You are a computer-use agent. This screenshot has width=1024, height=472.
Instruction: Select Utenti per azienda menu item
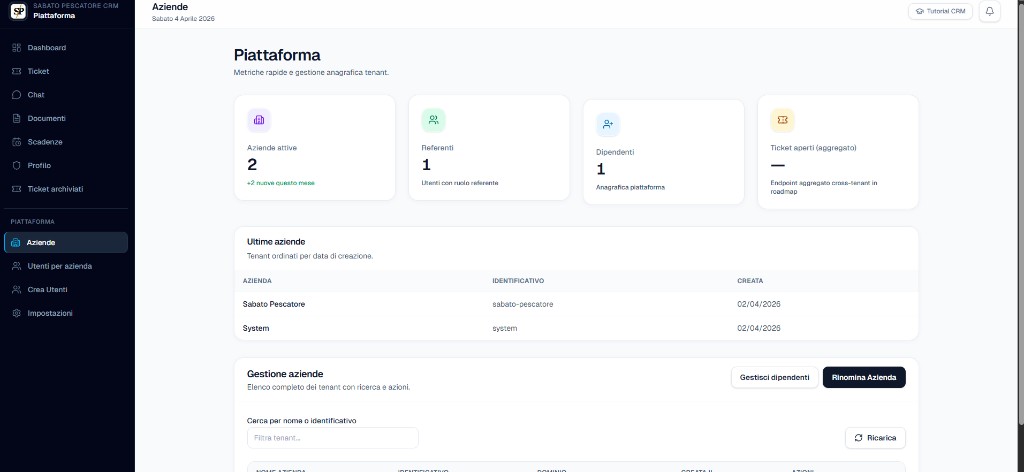[x=59, y=266]
